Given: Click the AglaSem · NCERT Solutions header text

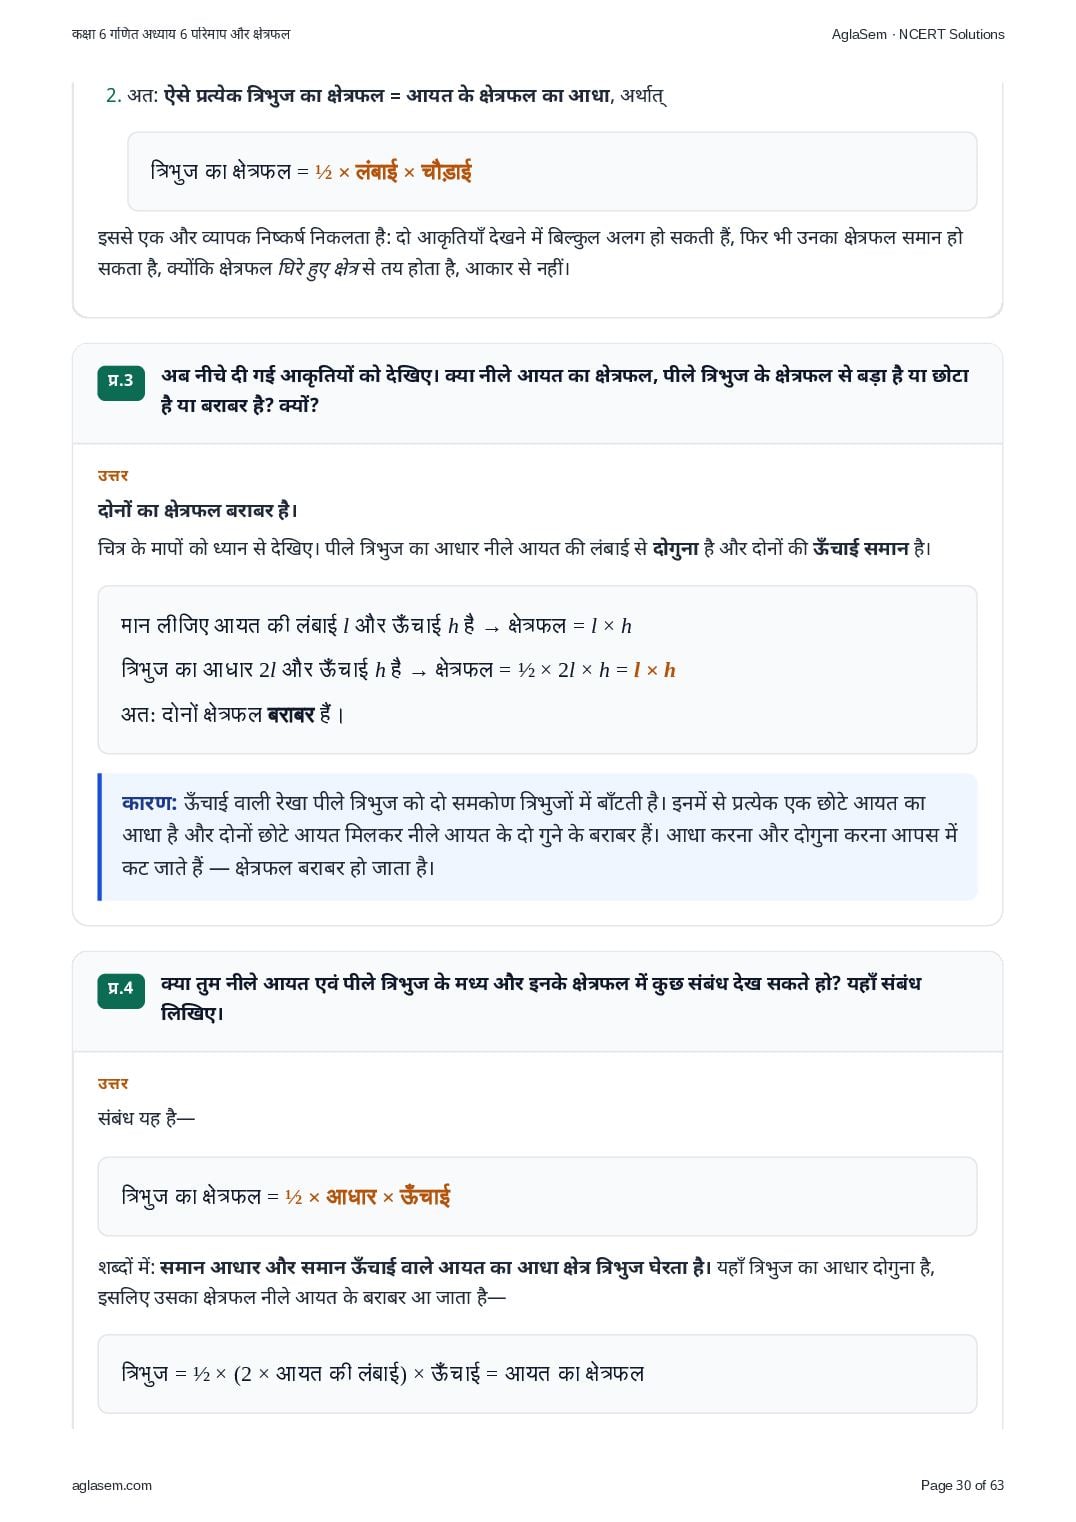Looking at the screenshot, I should (x=918, y=34).
